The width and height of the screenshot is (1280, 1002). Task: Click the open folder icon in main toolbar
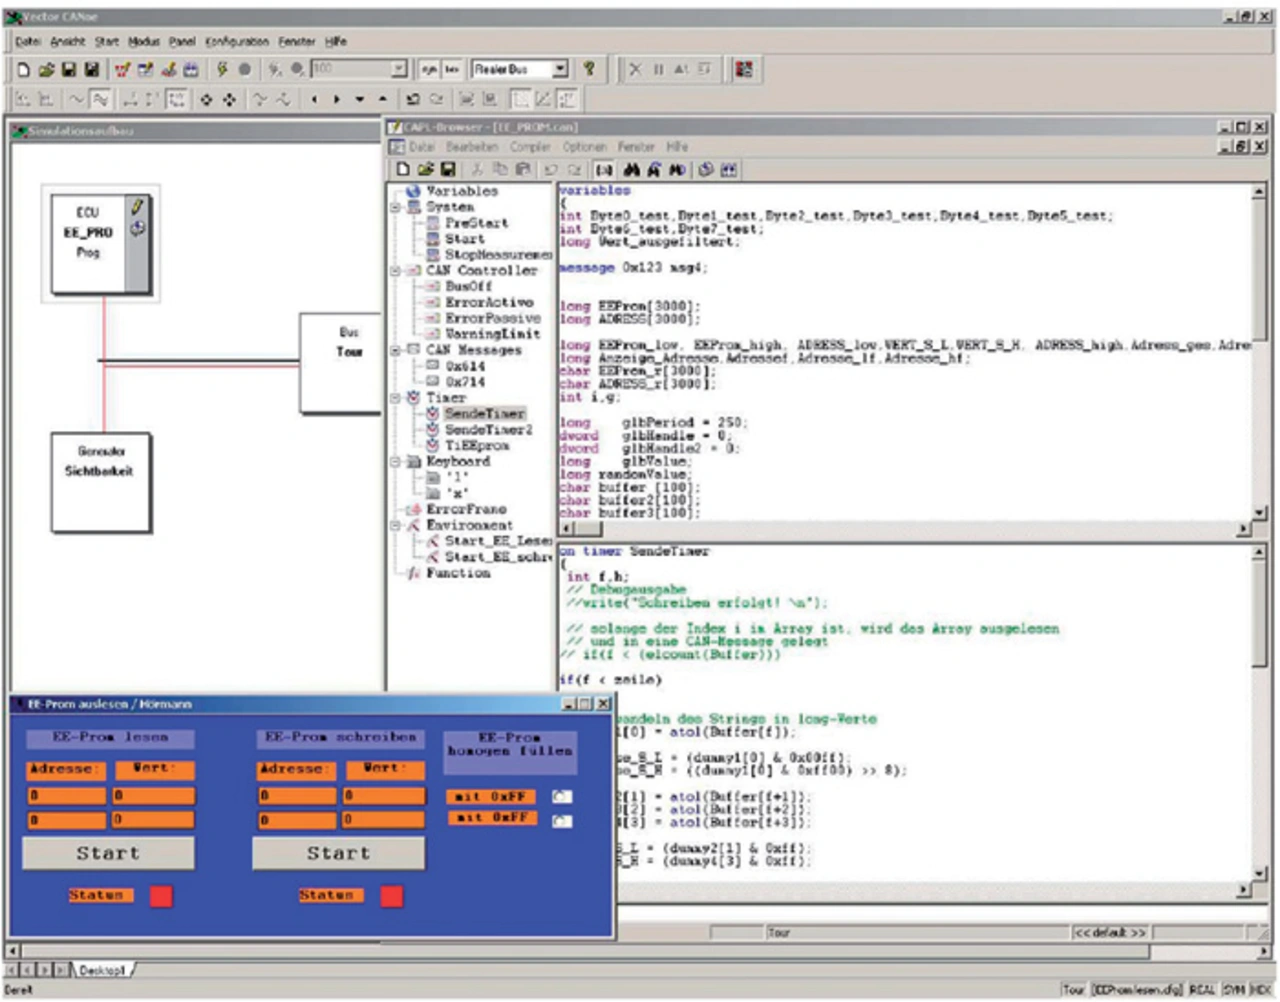coord(46,69)
